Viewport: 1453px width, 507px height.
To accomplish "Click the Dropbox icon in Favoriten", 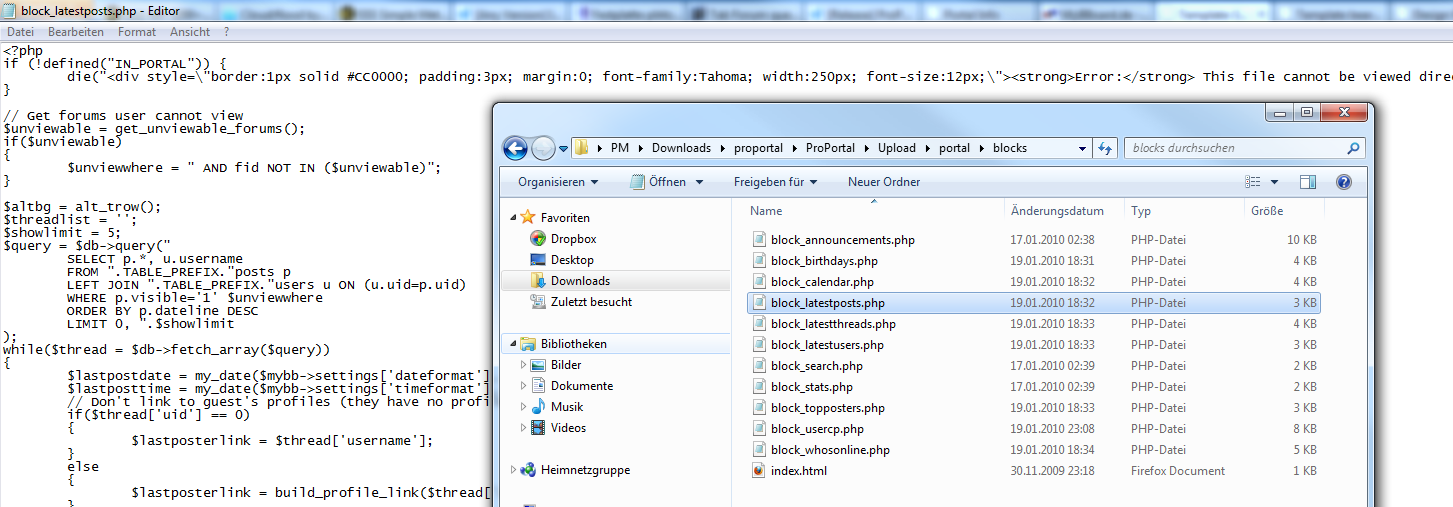I will 538,239.
